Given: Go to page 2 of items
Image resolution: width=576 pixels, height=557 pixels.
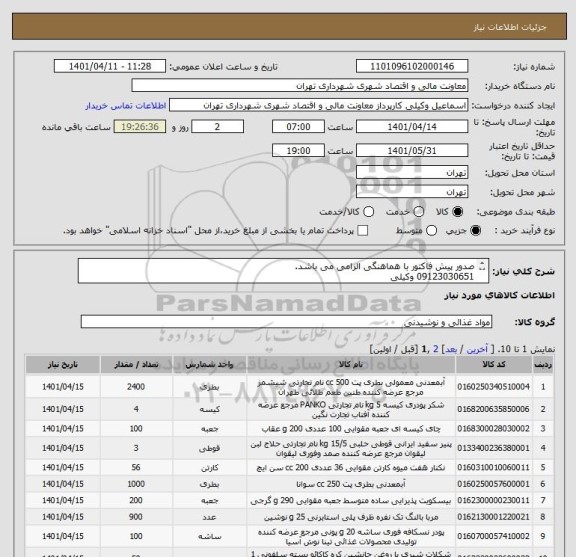Looking at the screenshot, I should click(436, 349).
